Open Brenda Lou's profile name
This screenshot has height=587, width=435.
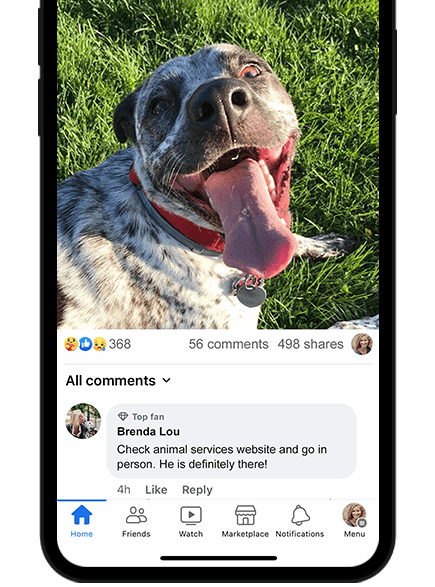tap(148, 431)
